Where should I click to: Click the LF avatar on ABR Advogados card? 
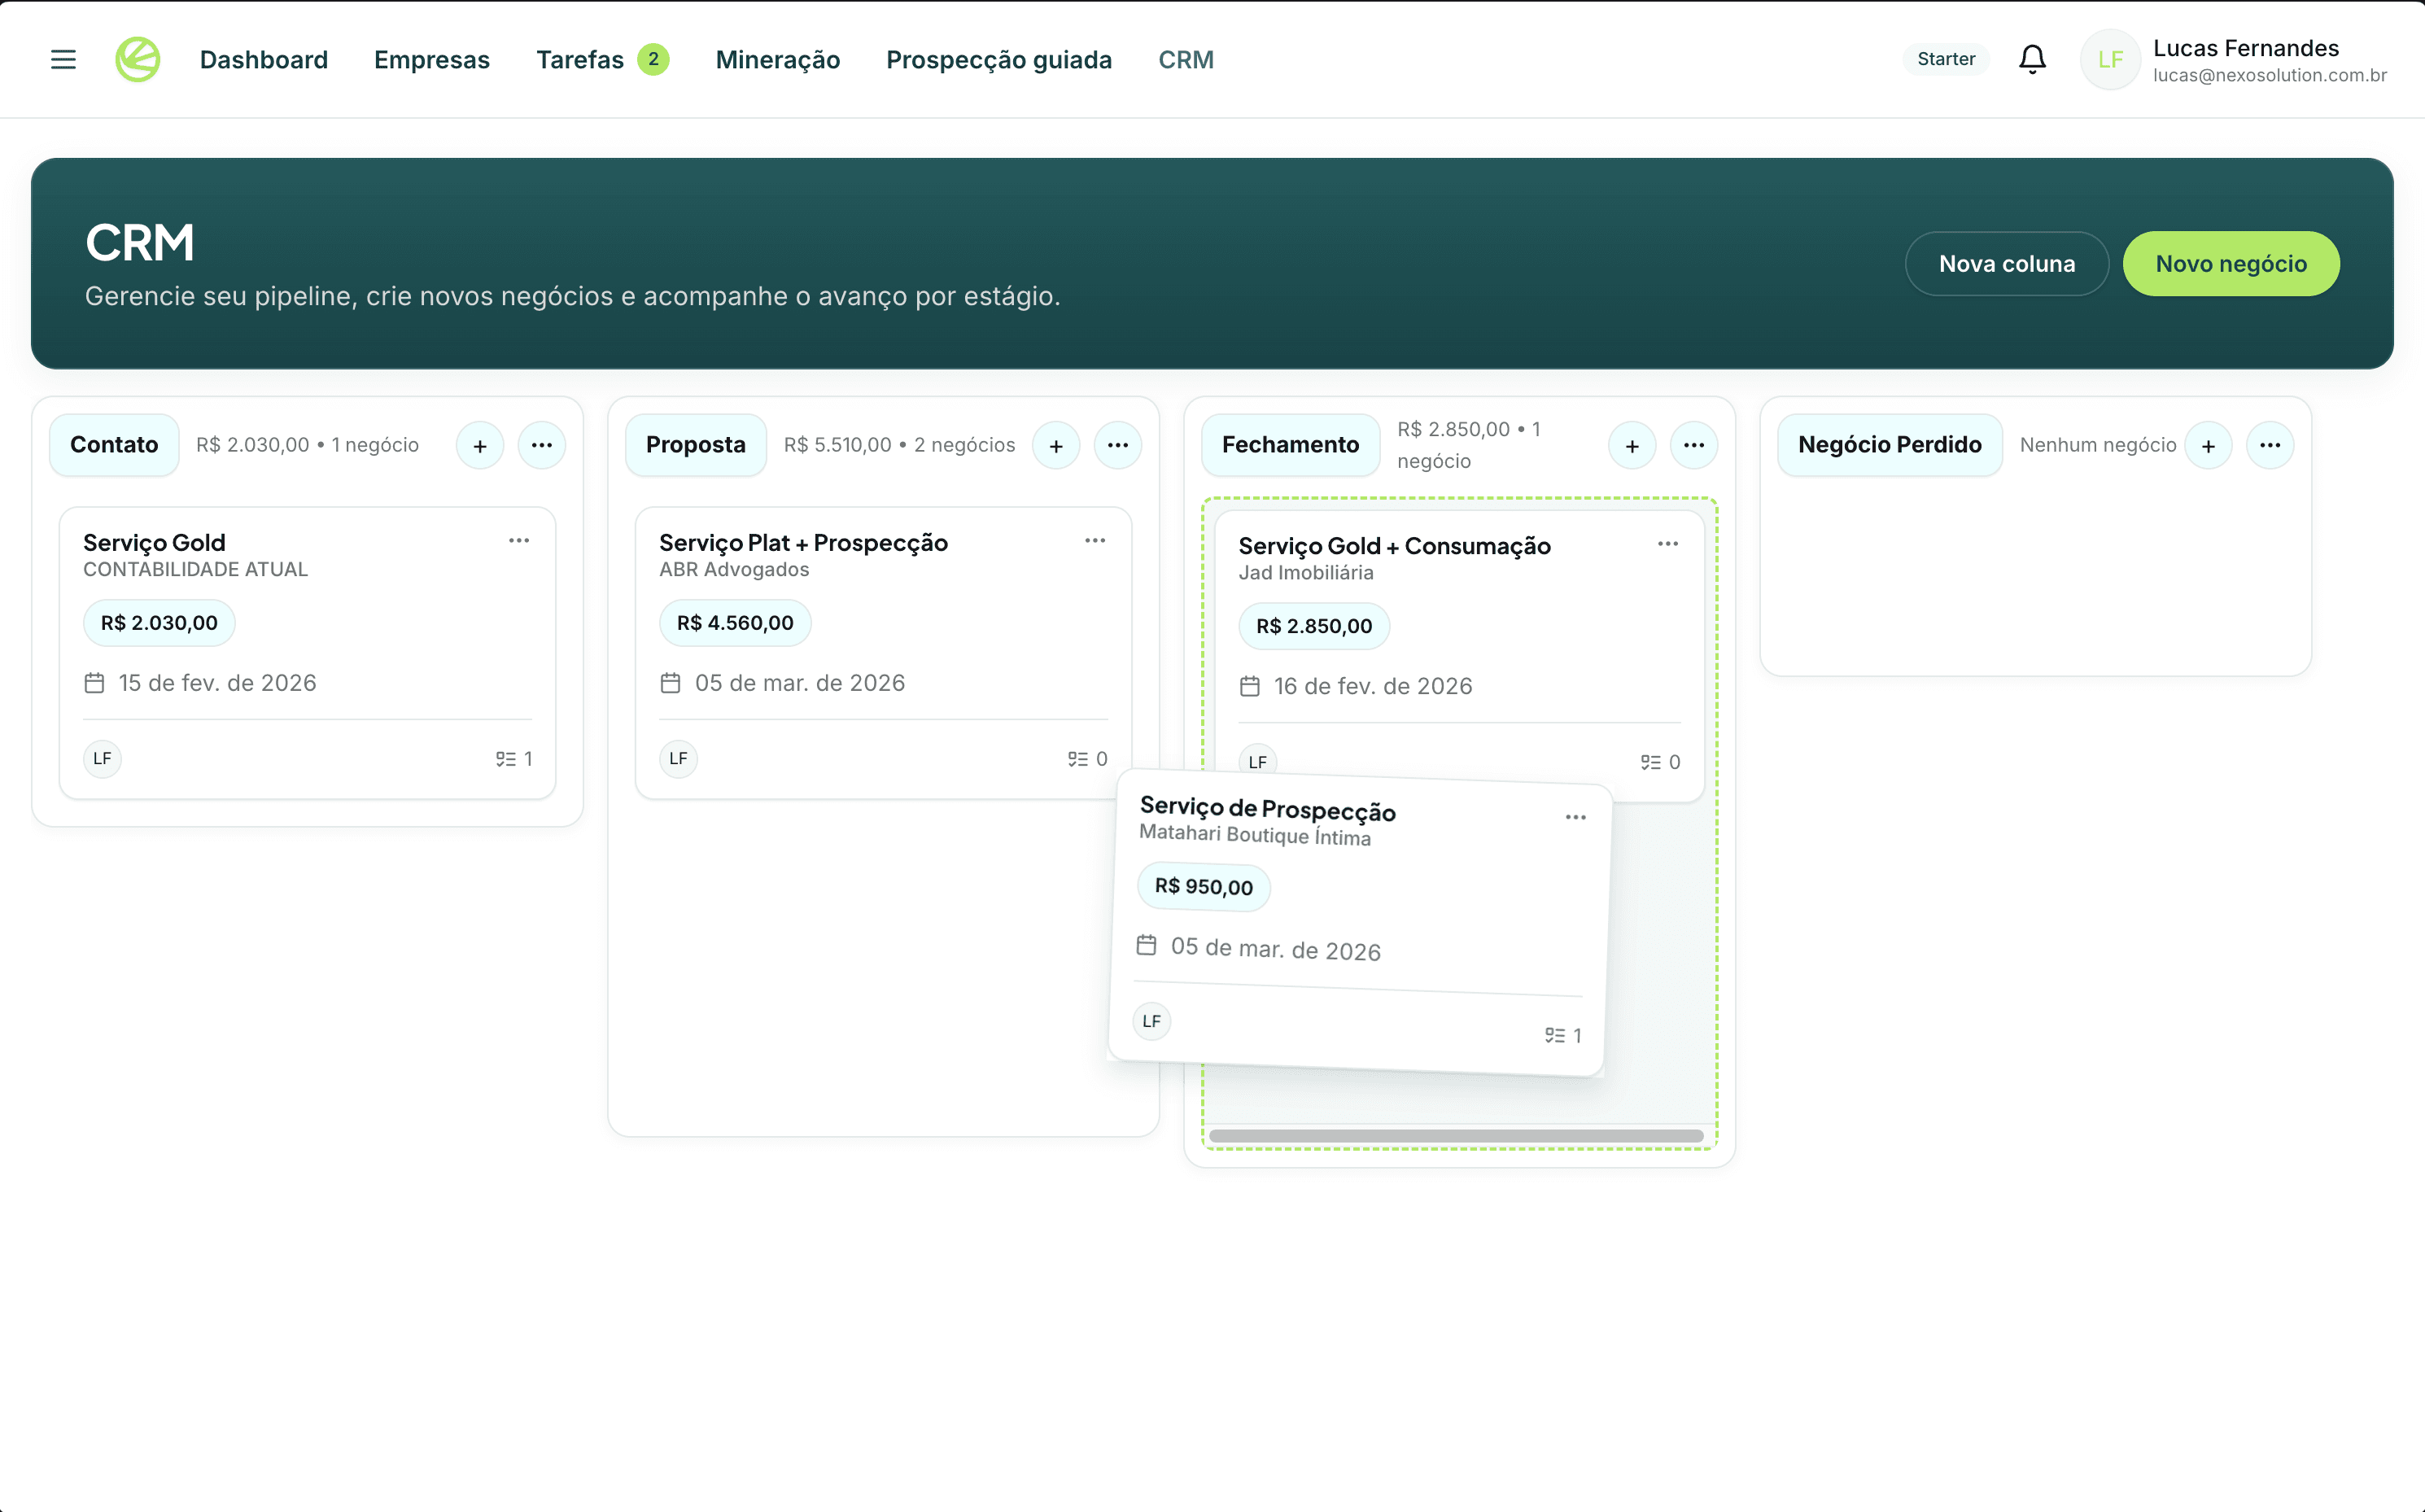coord(678,758)
